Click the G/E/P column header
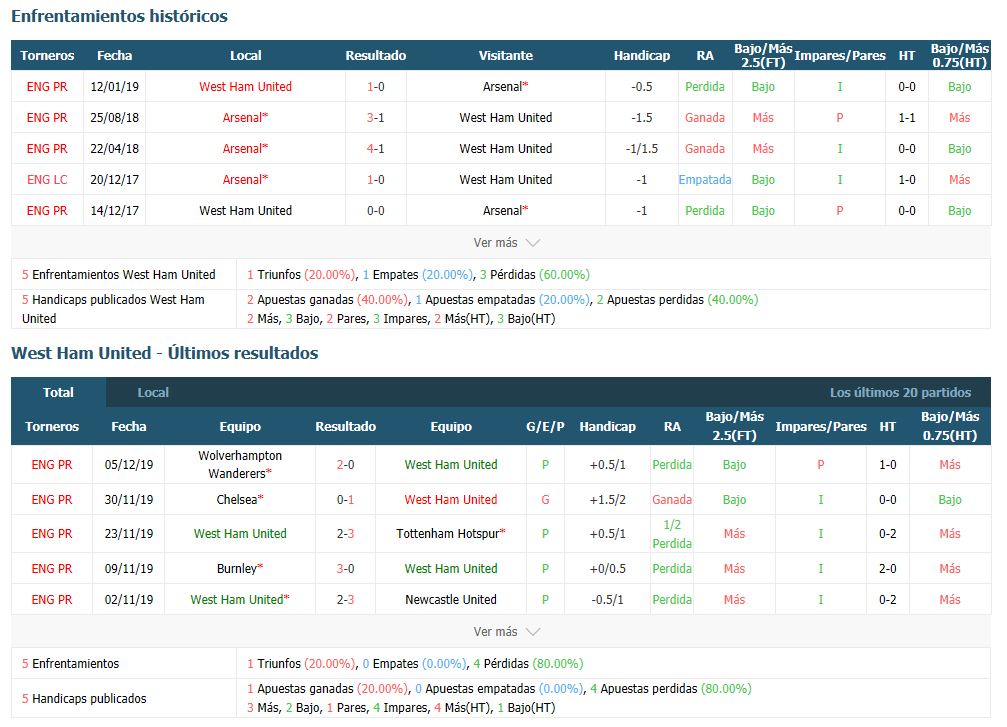 (545, 426)
